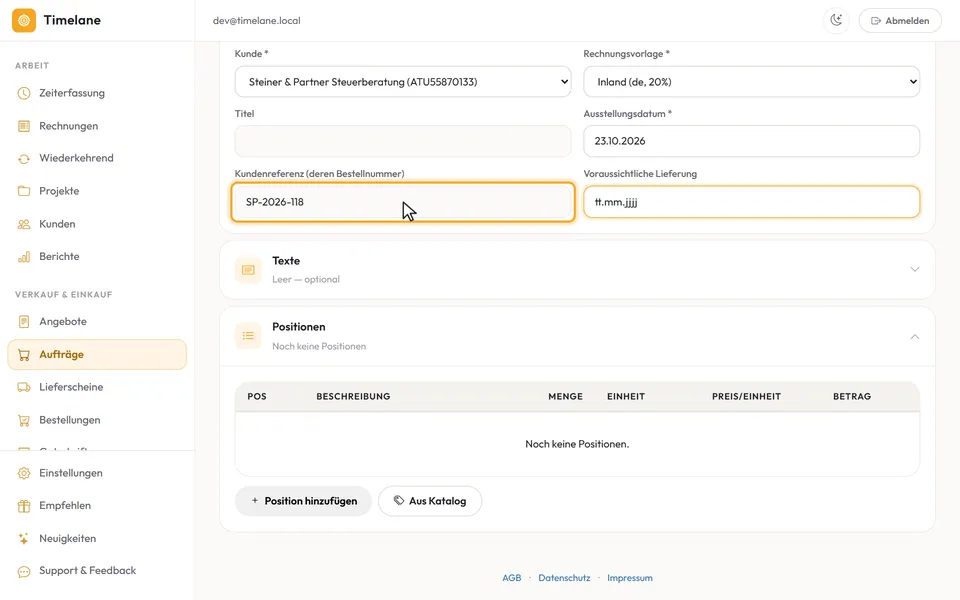Click the Aus Katalog button
Screen dimensions: 960x600
[430, 501]
